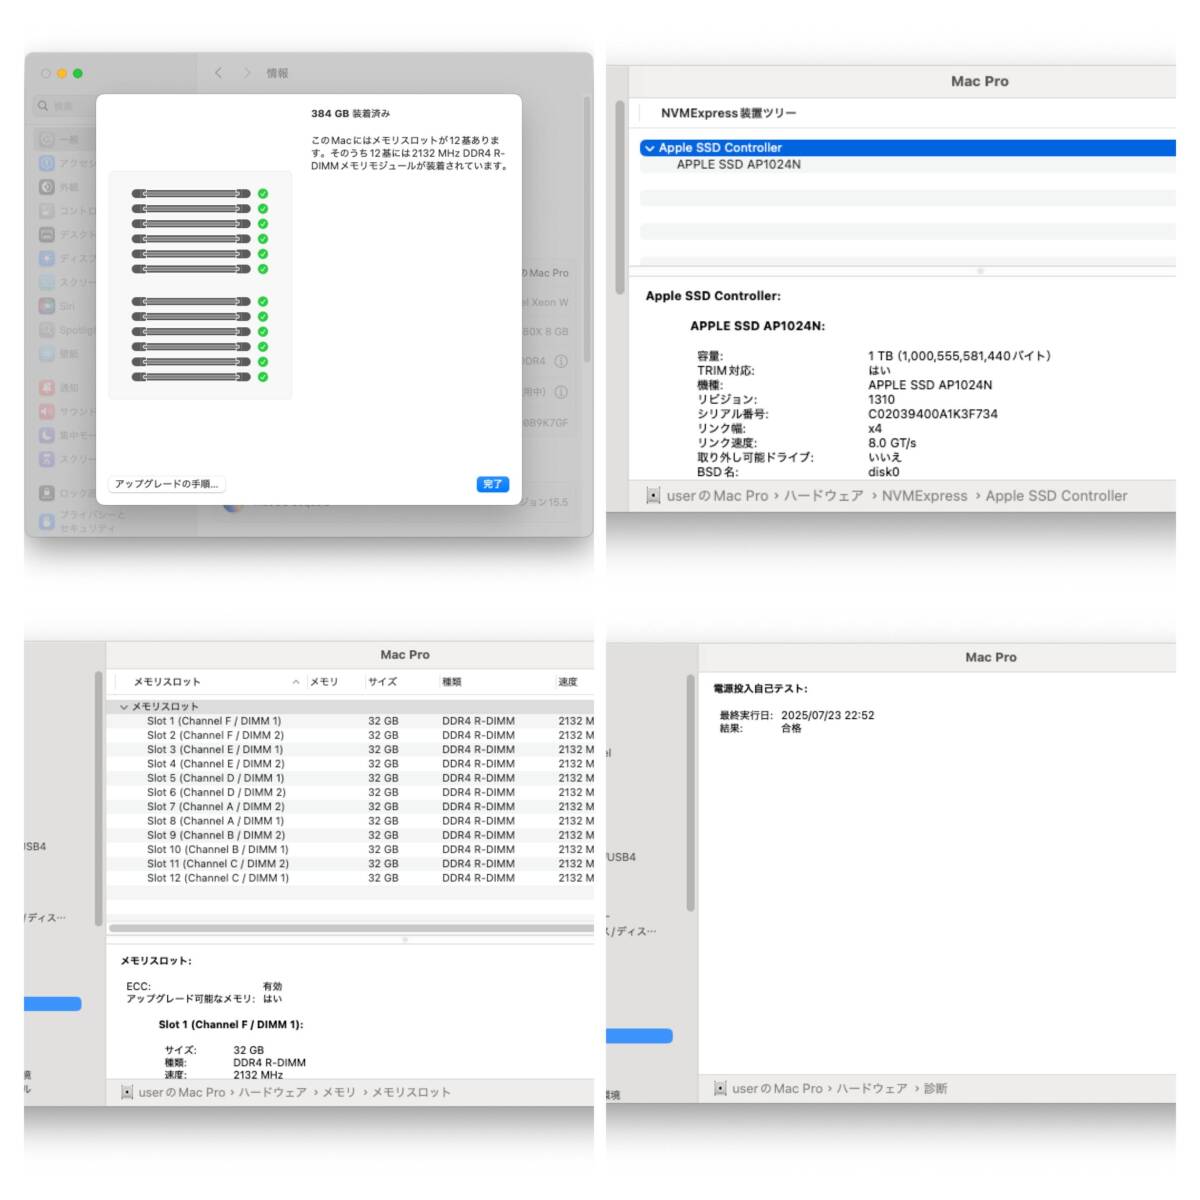Select row Slot 7 (Channel A / DIMM 2)
This screenshot has width=1200, height=1200.
350,807
